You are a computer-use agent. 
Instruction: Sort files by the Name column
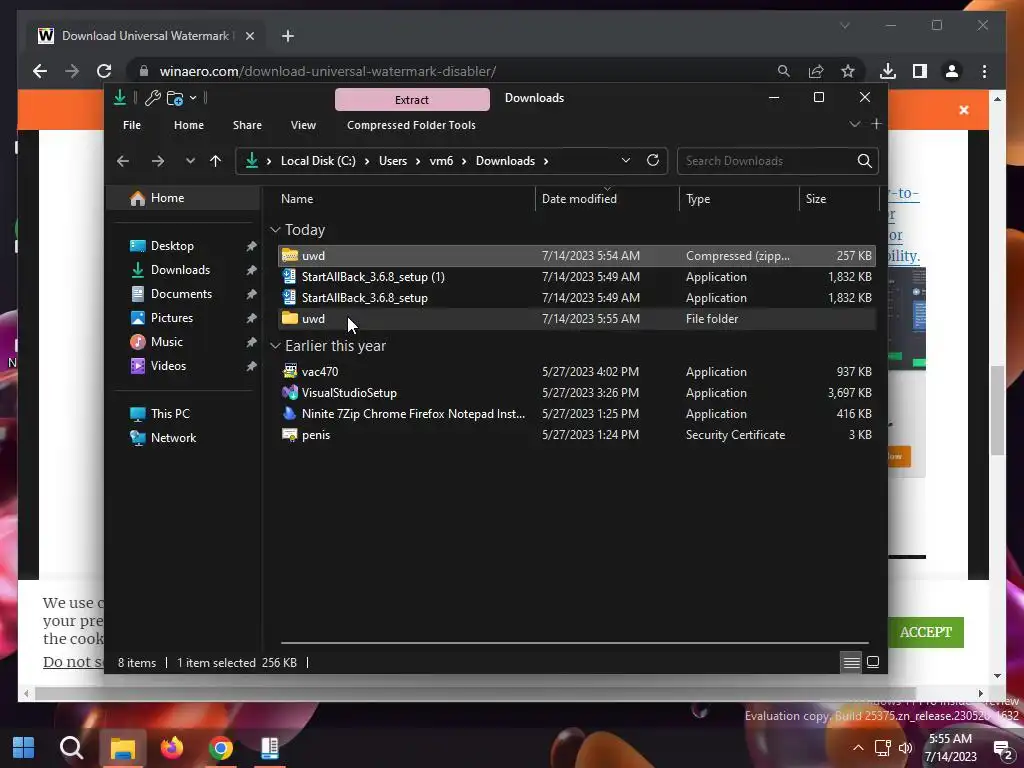[x=297, y=199]
